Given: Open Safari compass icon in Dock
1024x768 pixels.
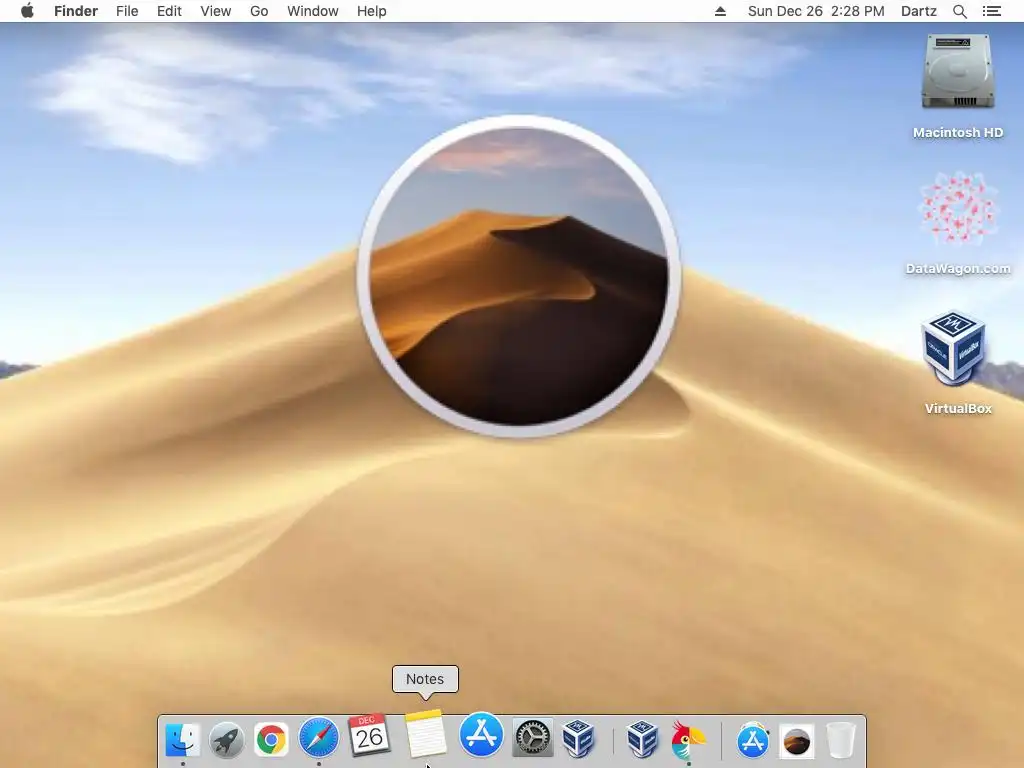Looking at the screenshot, I should (319, 739).
